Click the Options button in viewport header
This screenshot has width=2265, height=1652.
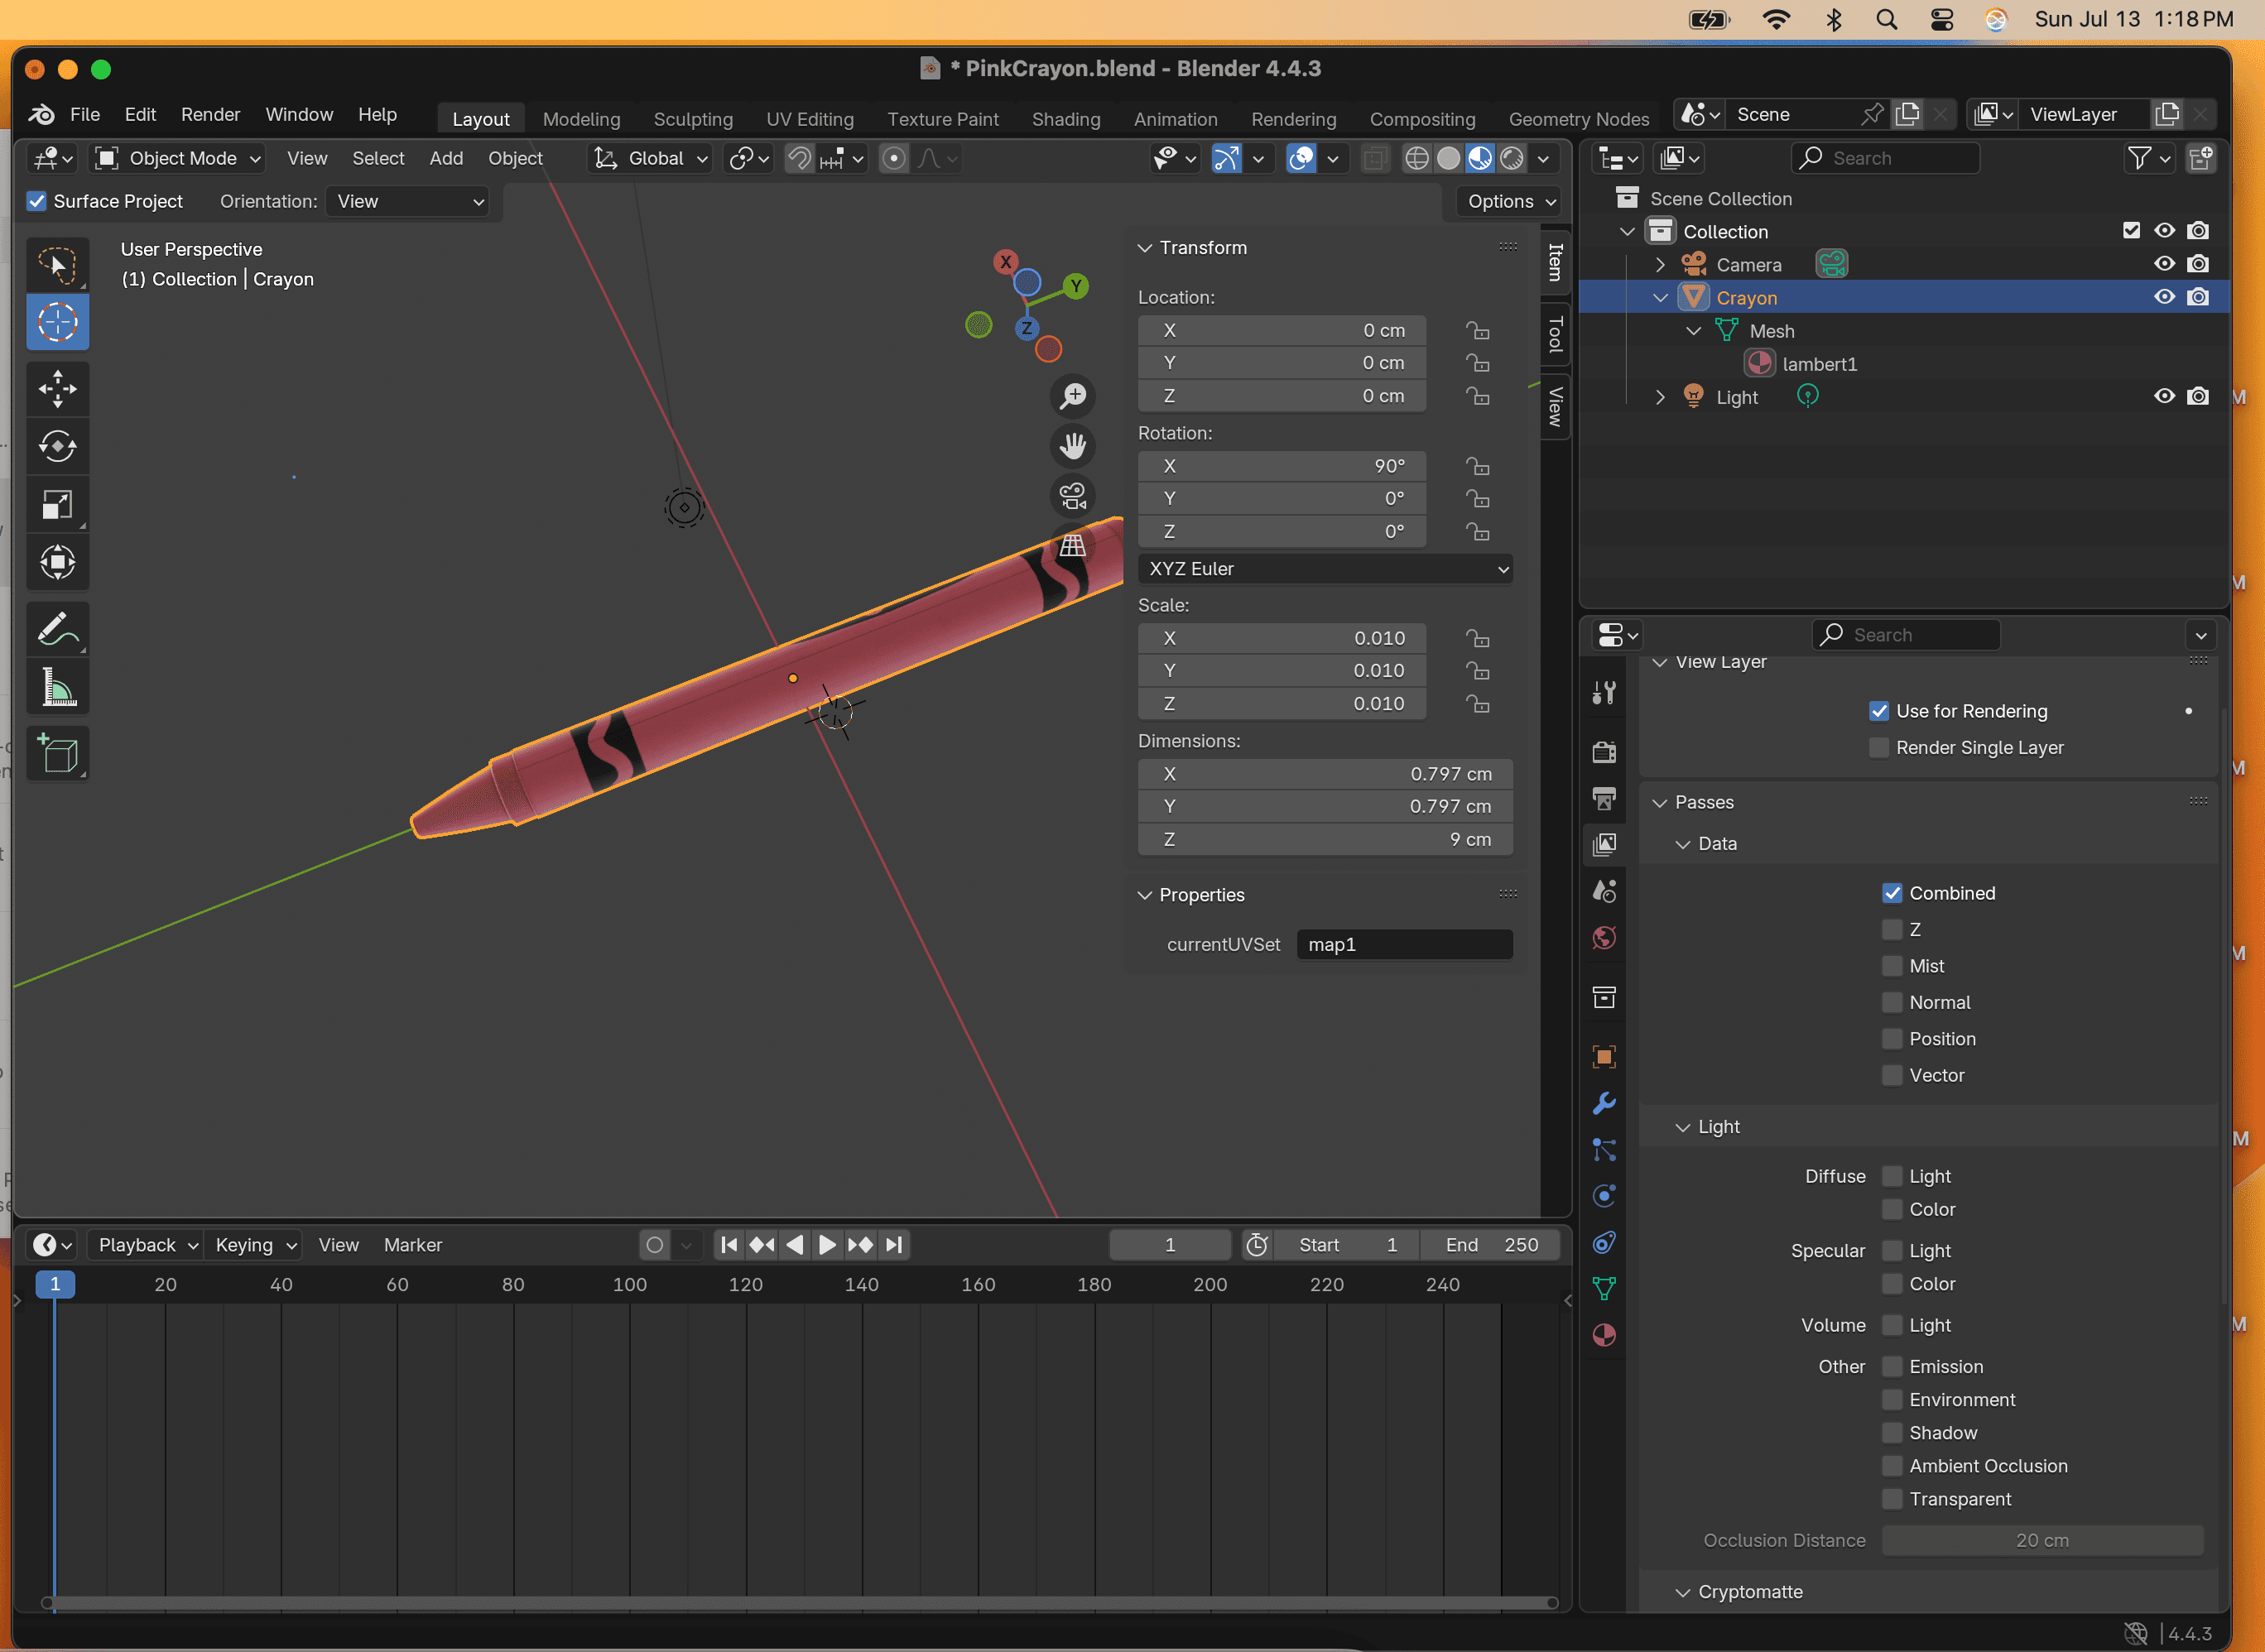(x=1510, y=201)
